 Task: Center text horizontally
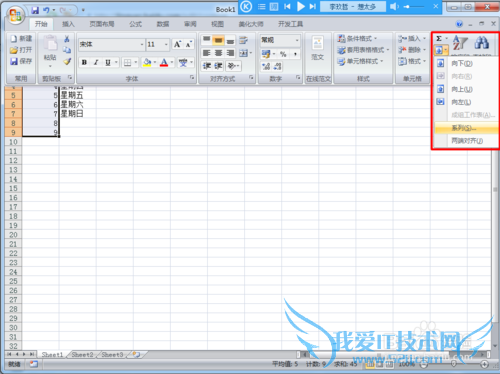[x=218, y=53]
